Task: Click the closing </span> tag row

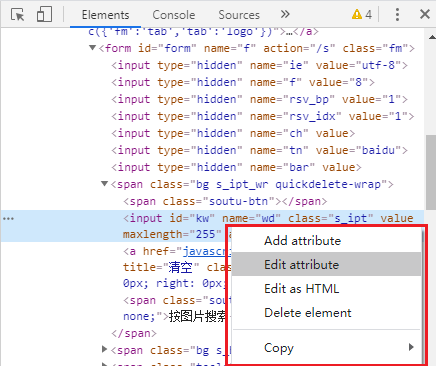Action: click(134, 333)
